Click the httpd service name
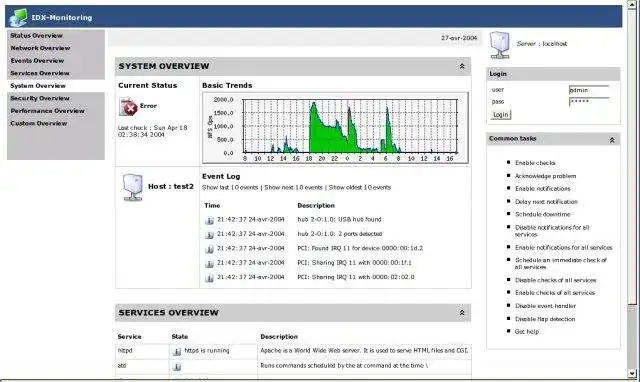The height and width of the screenshot is (382, 640). (x=125, y=351)
